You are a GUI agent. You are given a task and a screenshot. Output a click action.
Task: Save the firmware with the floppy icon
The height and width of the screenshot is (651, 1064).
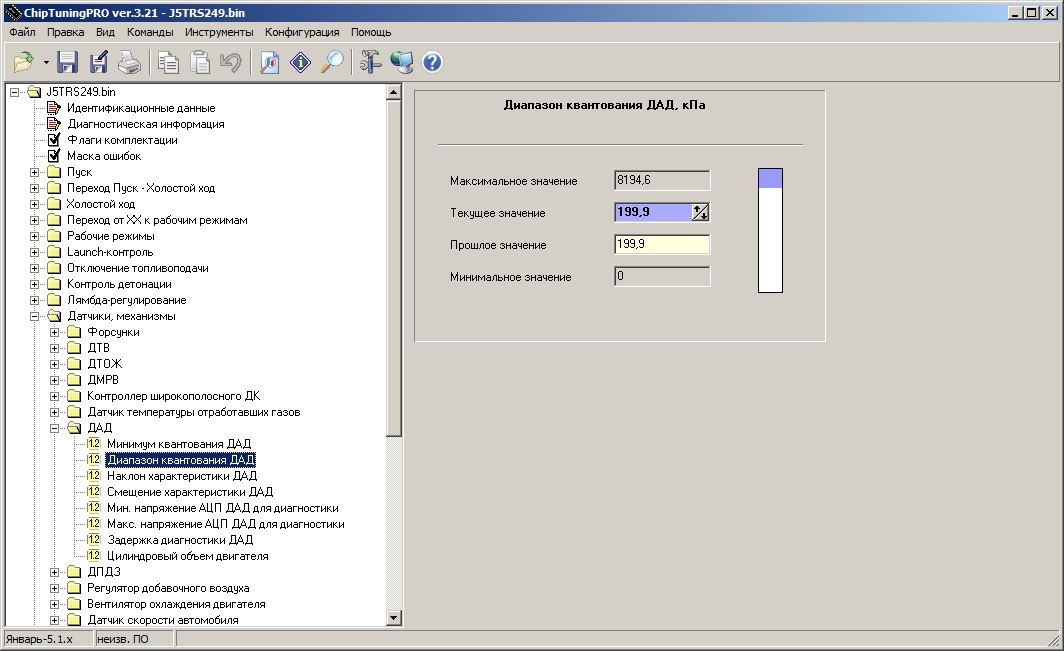68,63
